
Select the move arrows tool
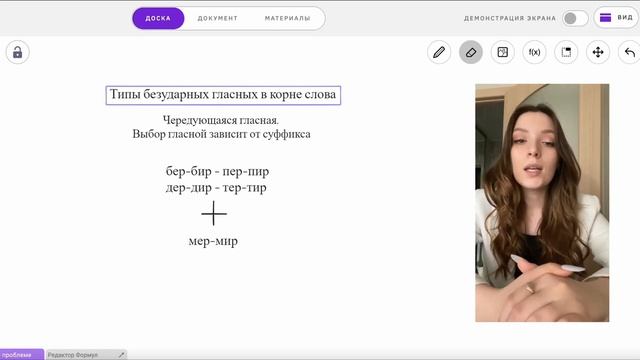coord(598,52)
